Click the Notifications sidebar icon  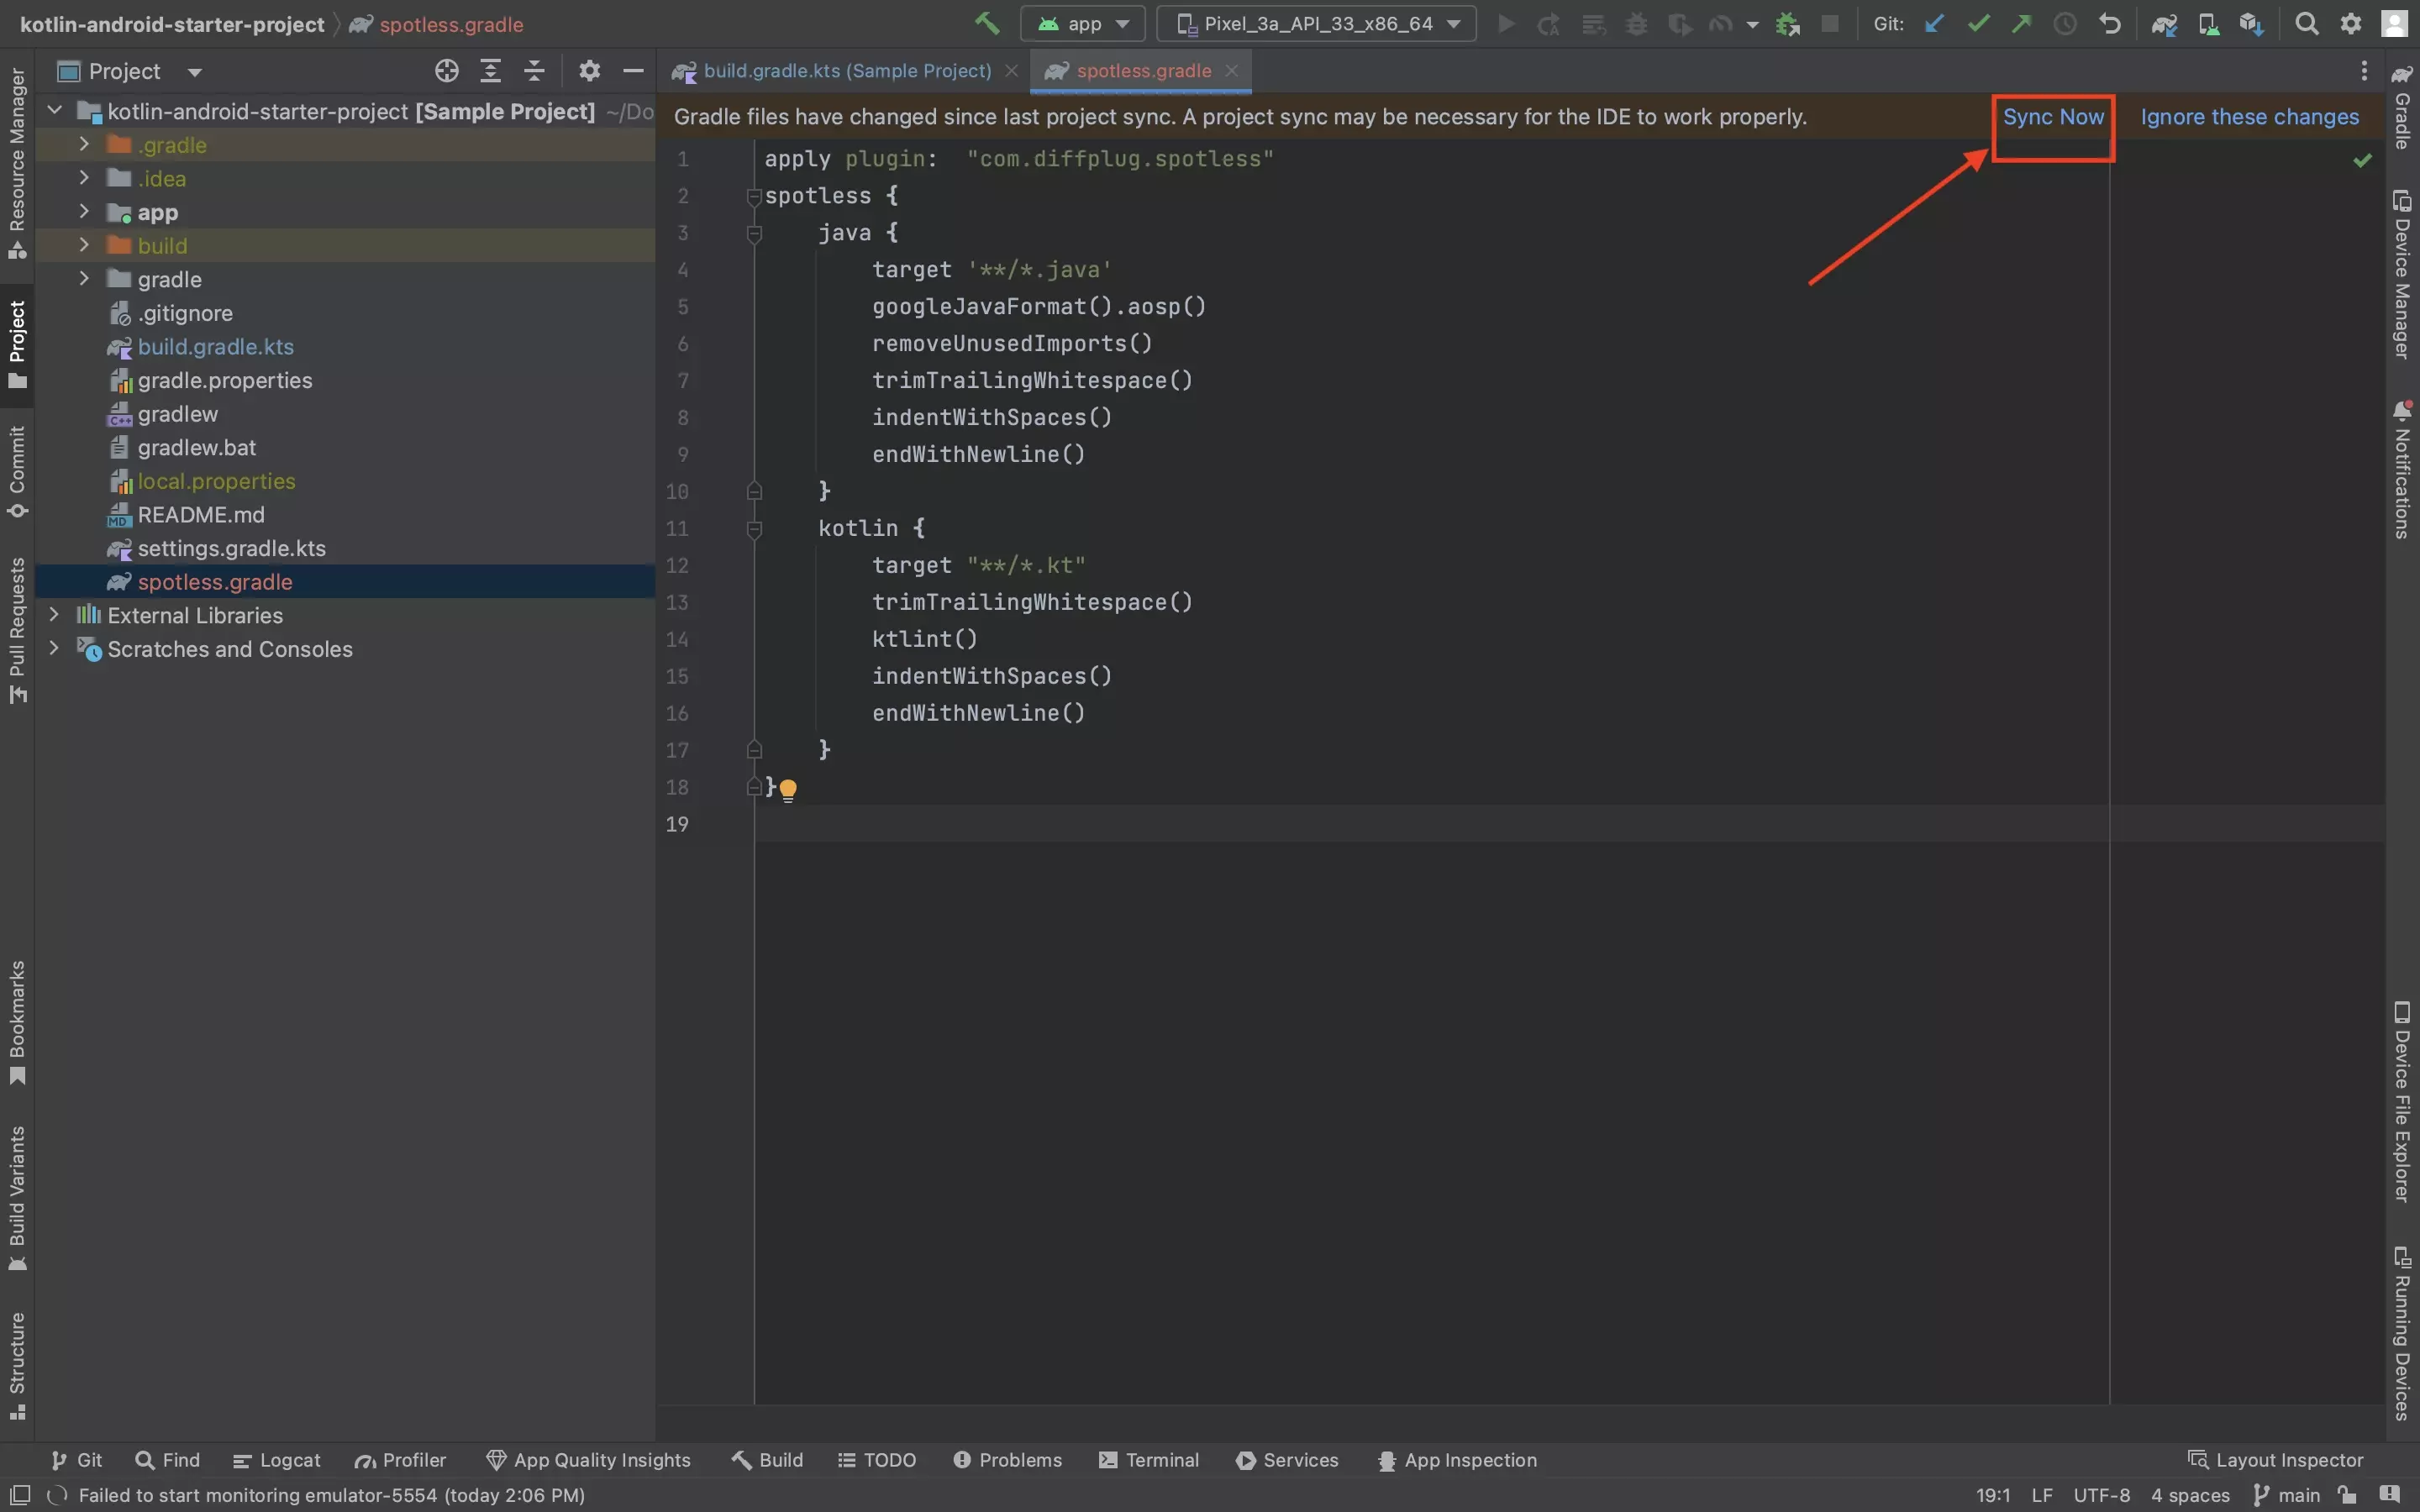[x=2401, y=467]
